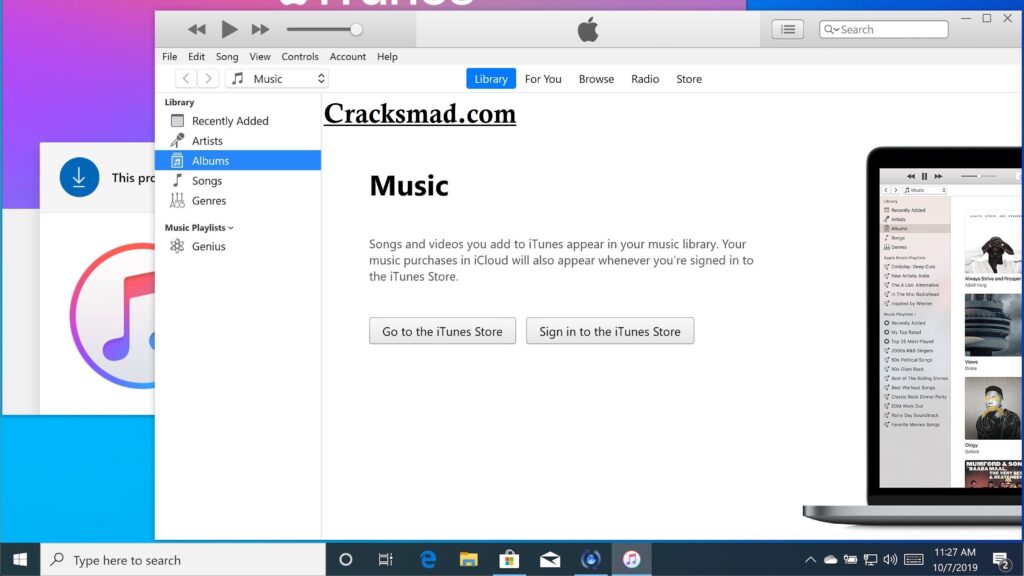Open the touch keyboard tray icon
1024x576 pixels.
[914, 560]
